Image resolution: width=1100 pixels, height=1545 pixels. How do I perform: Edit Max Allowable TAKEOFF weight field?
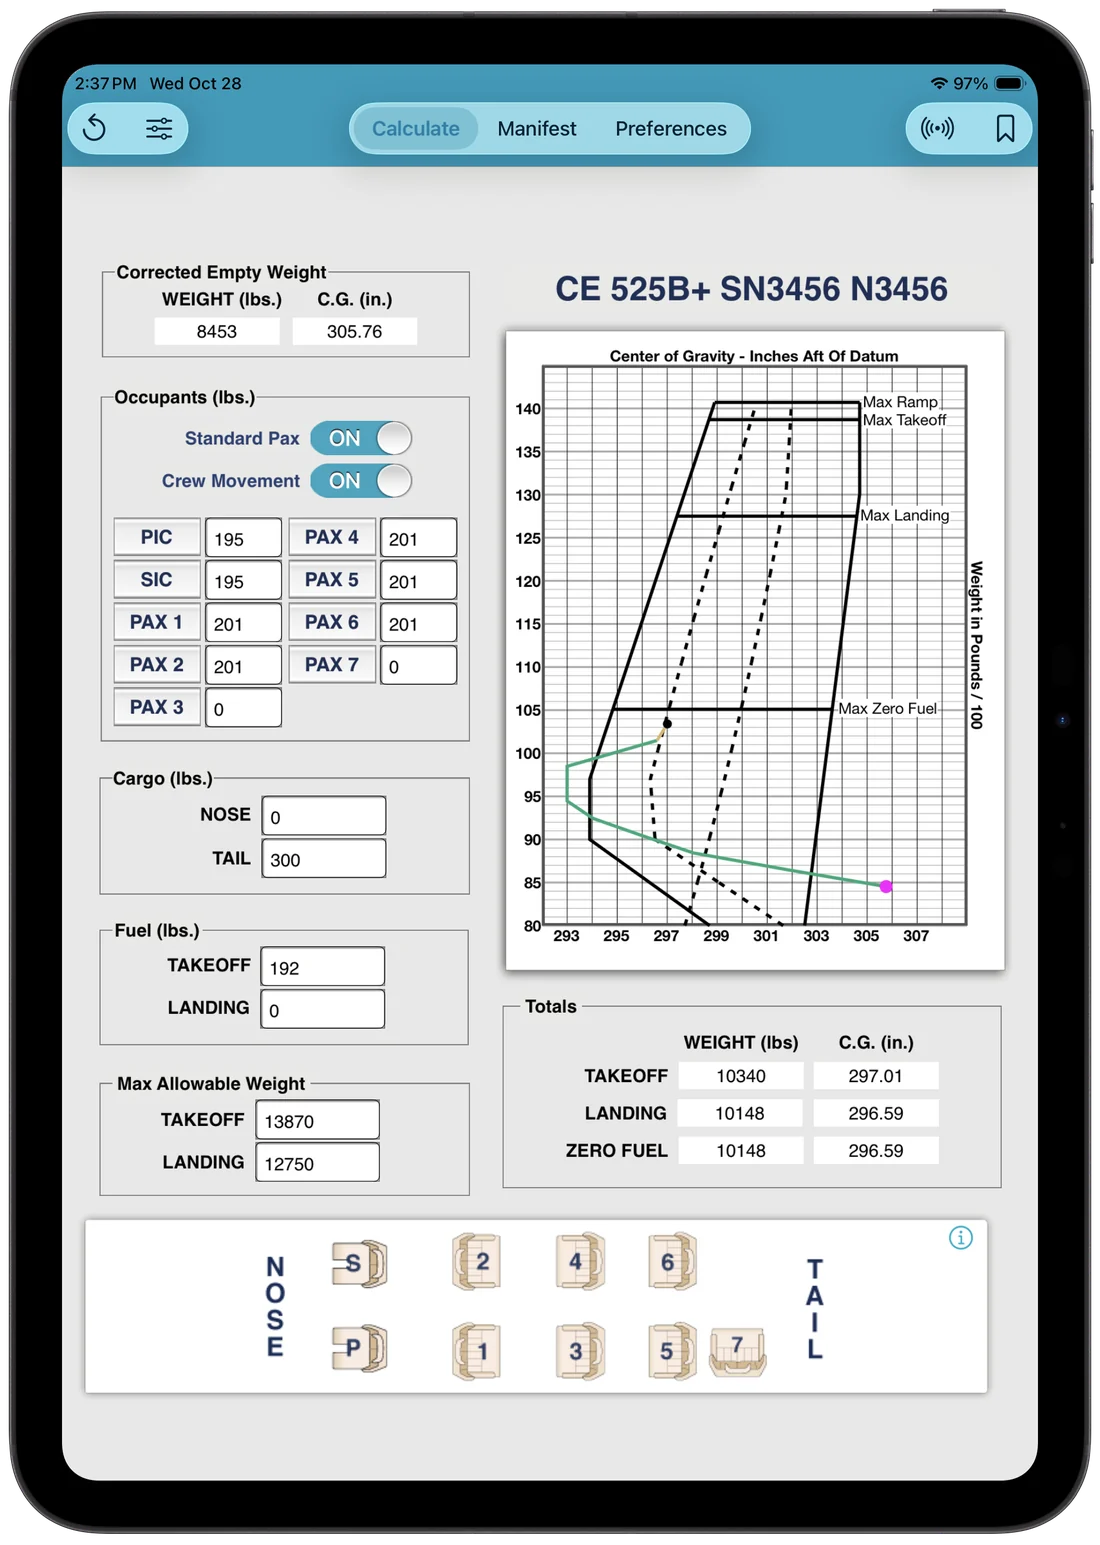click(318, 1120)
